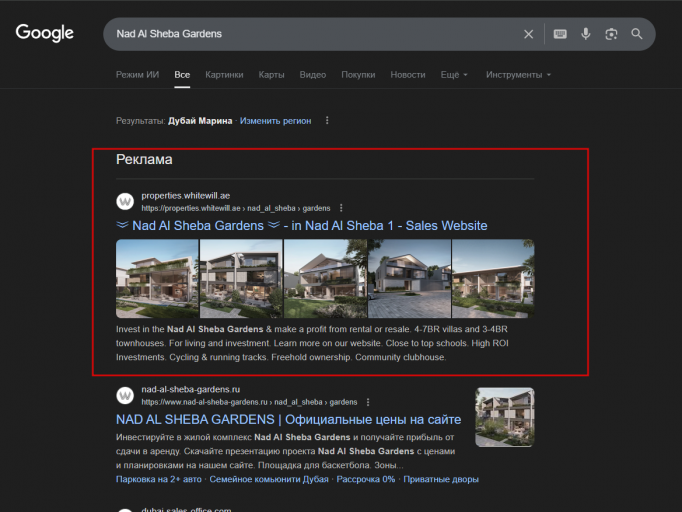Open the Видео tab
The height and width of the screenshot is (512, 682).
click(313, 75)
